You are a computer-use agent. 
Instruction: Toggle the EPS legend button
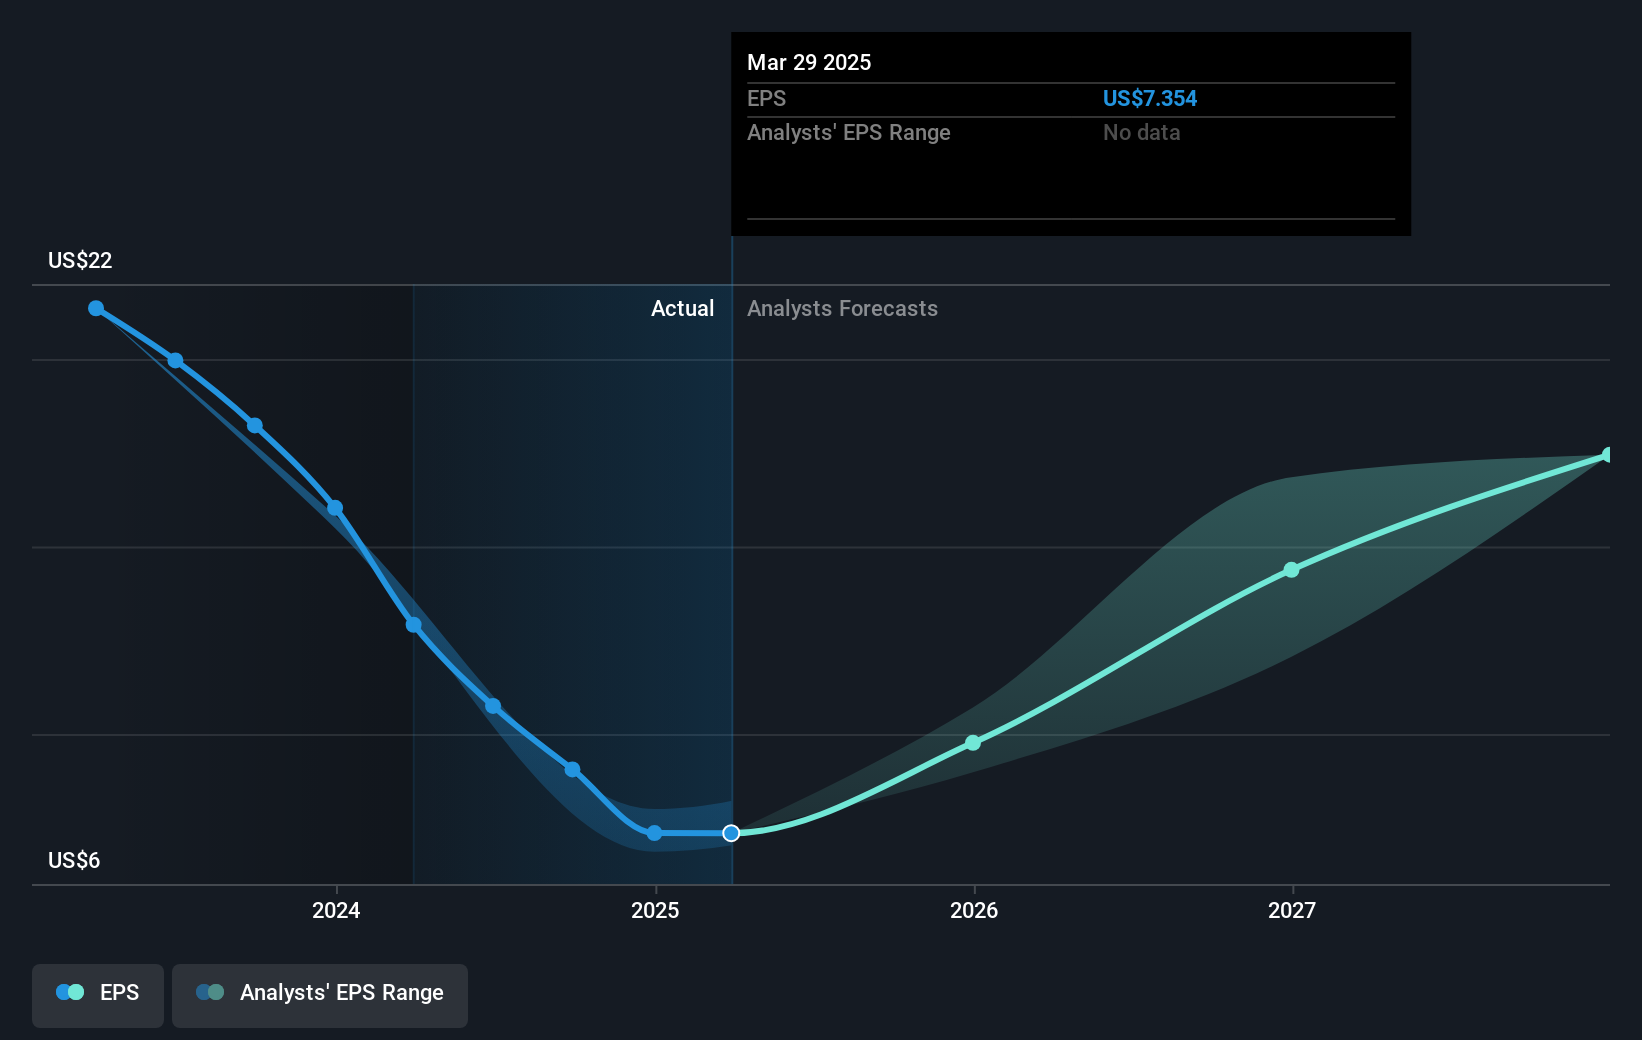pyautogui.click(x=98, y=995)
